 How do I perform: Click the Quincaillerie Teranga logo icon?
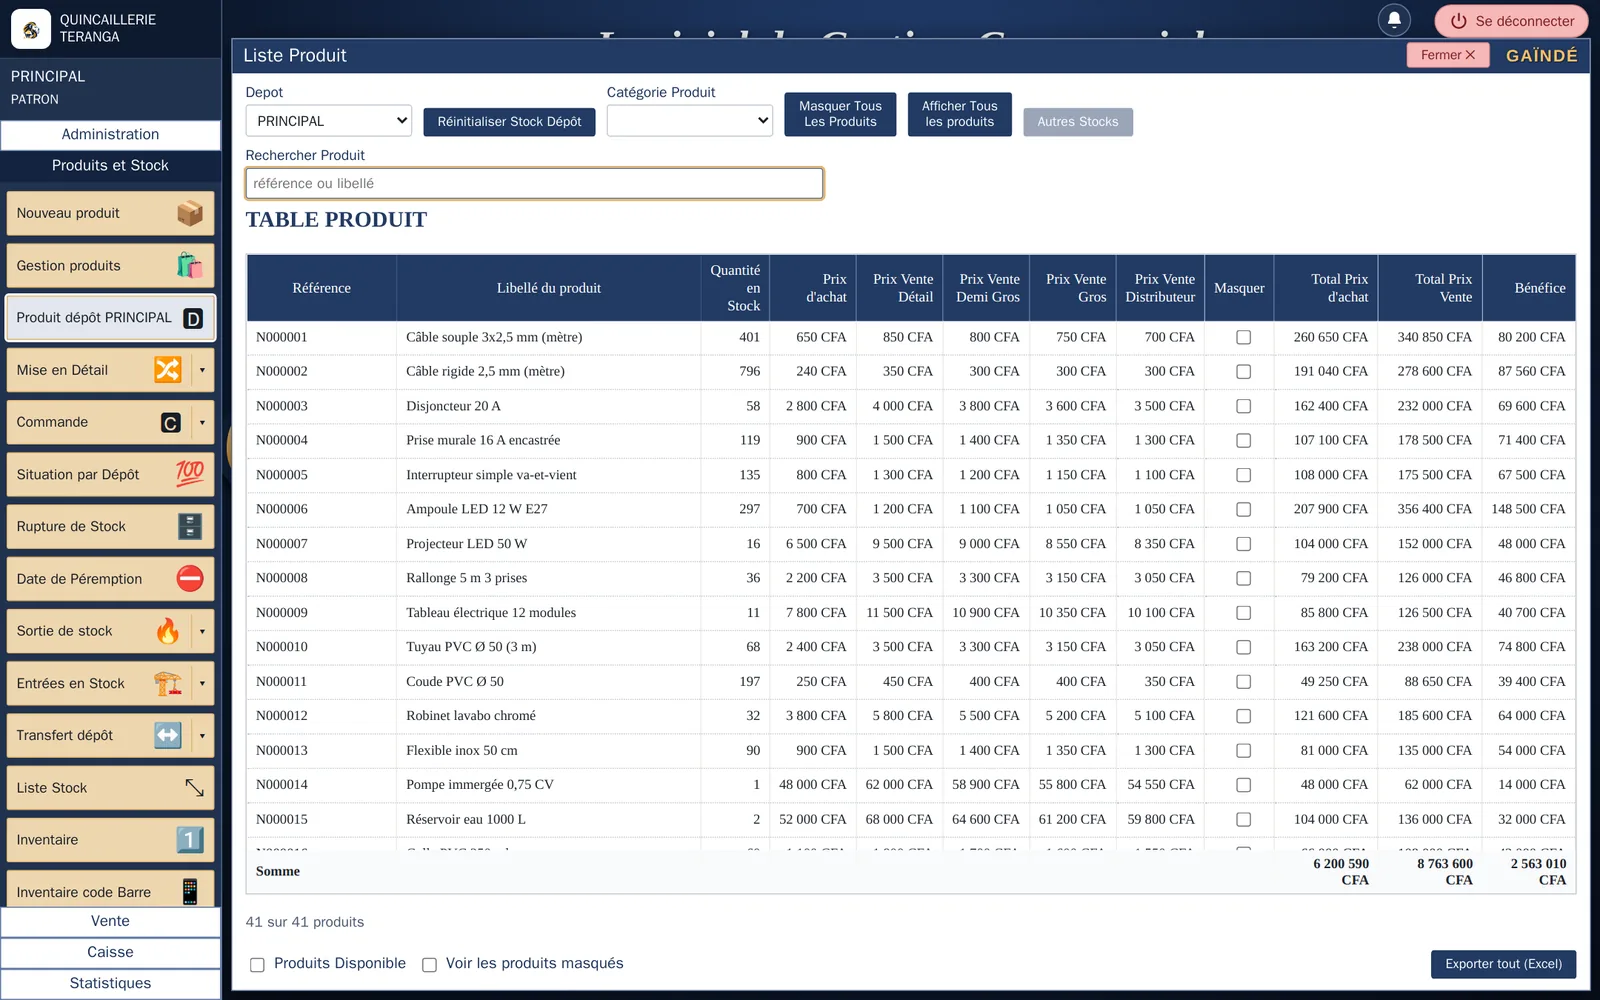pos(31,29)
